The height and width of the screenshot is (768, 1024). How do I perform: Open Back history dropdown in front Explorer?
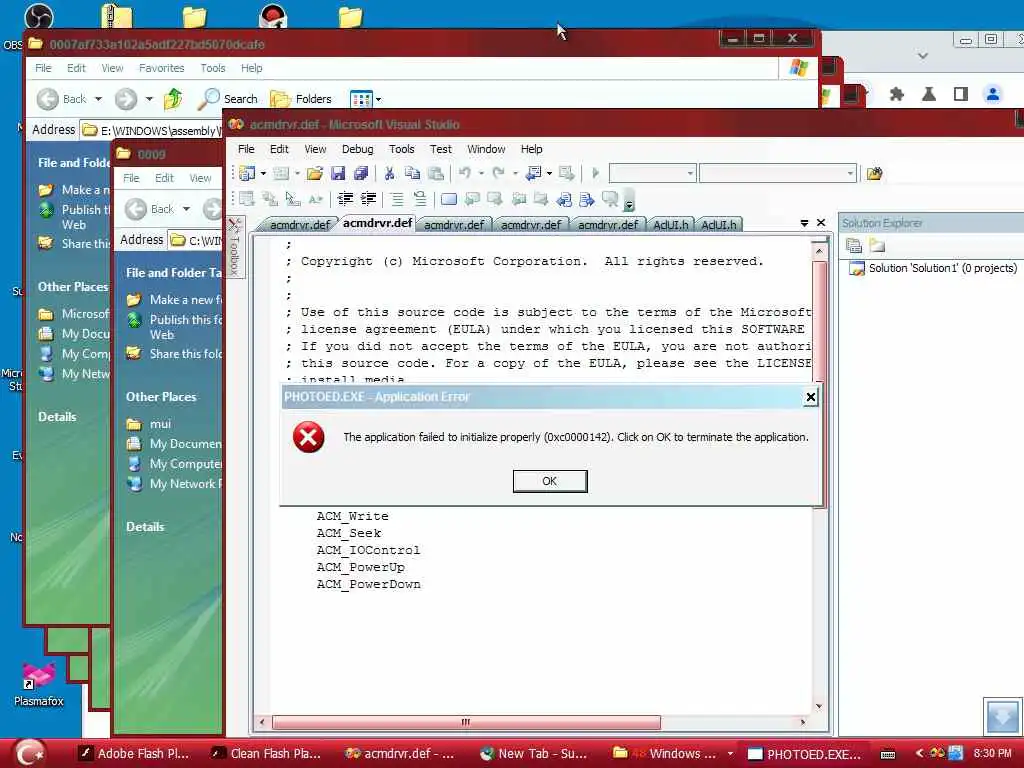click(99, 99)
